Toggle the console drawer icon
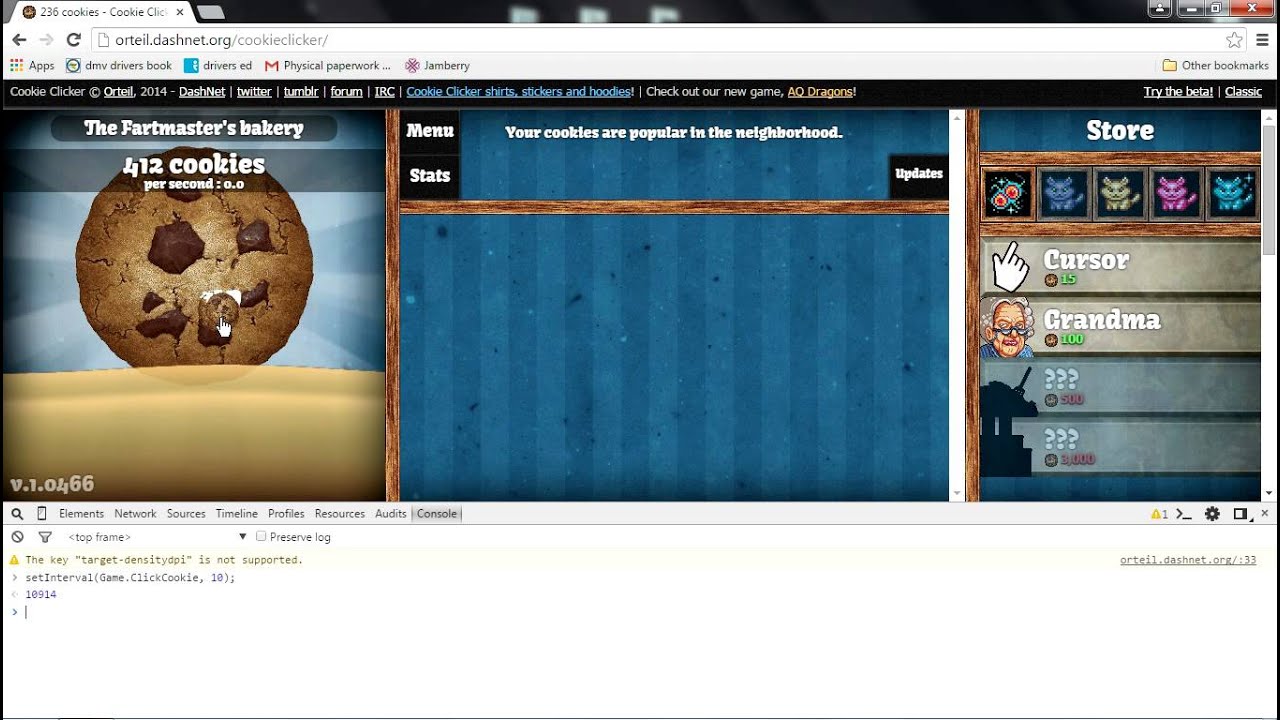1280x720 pixels. pyautogui.click(x=1184, y=514)
